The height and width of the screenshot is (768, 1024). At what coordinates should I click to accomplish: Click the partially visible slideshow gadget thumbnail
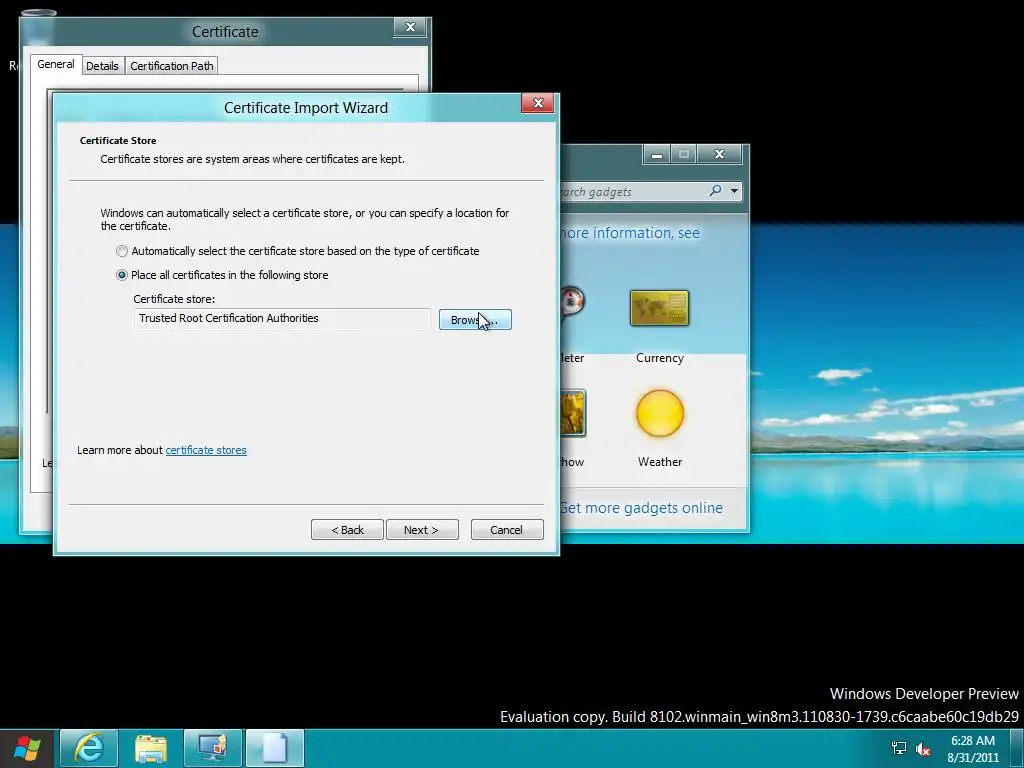tap(573, 413)
